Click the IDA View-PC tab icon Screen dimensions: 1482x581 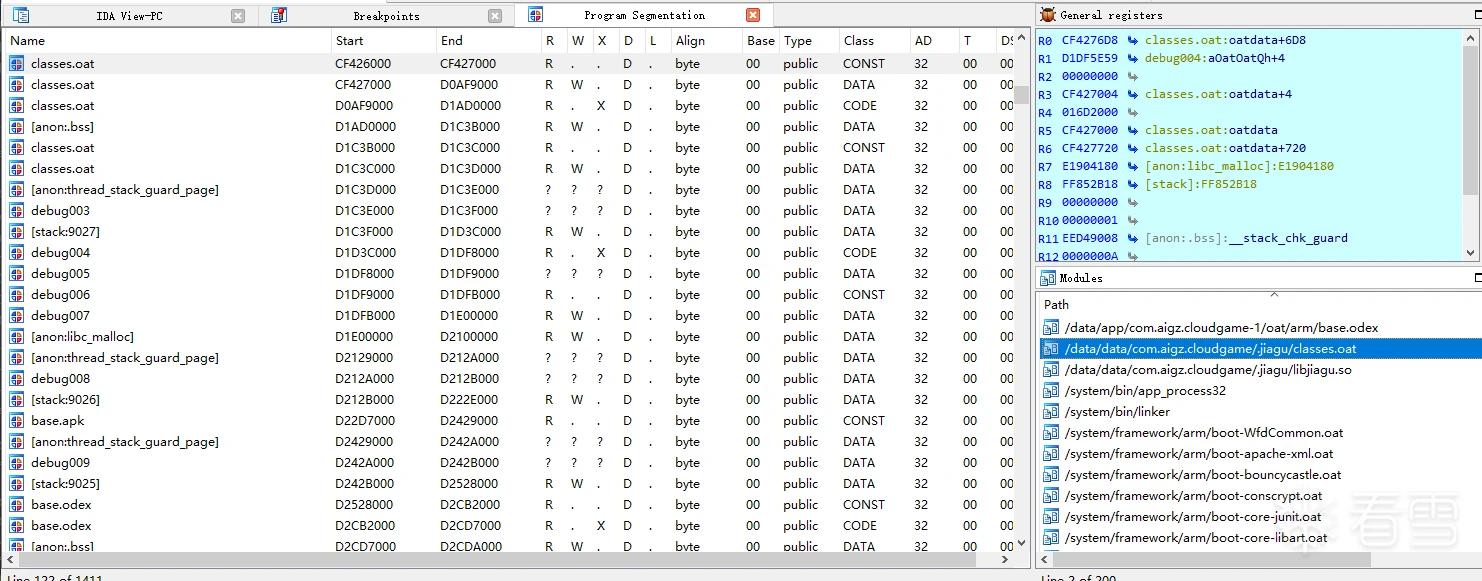21,16
